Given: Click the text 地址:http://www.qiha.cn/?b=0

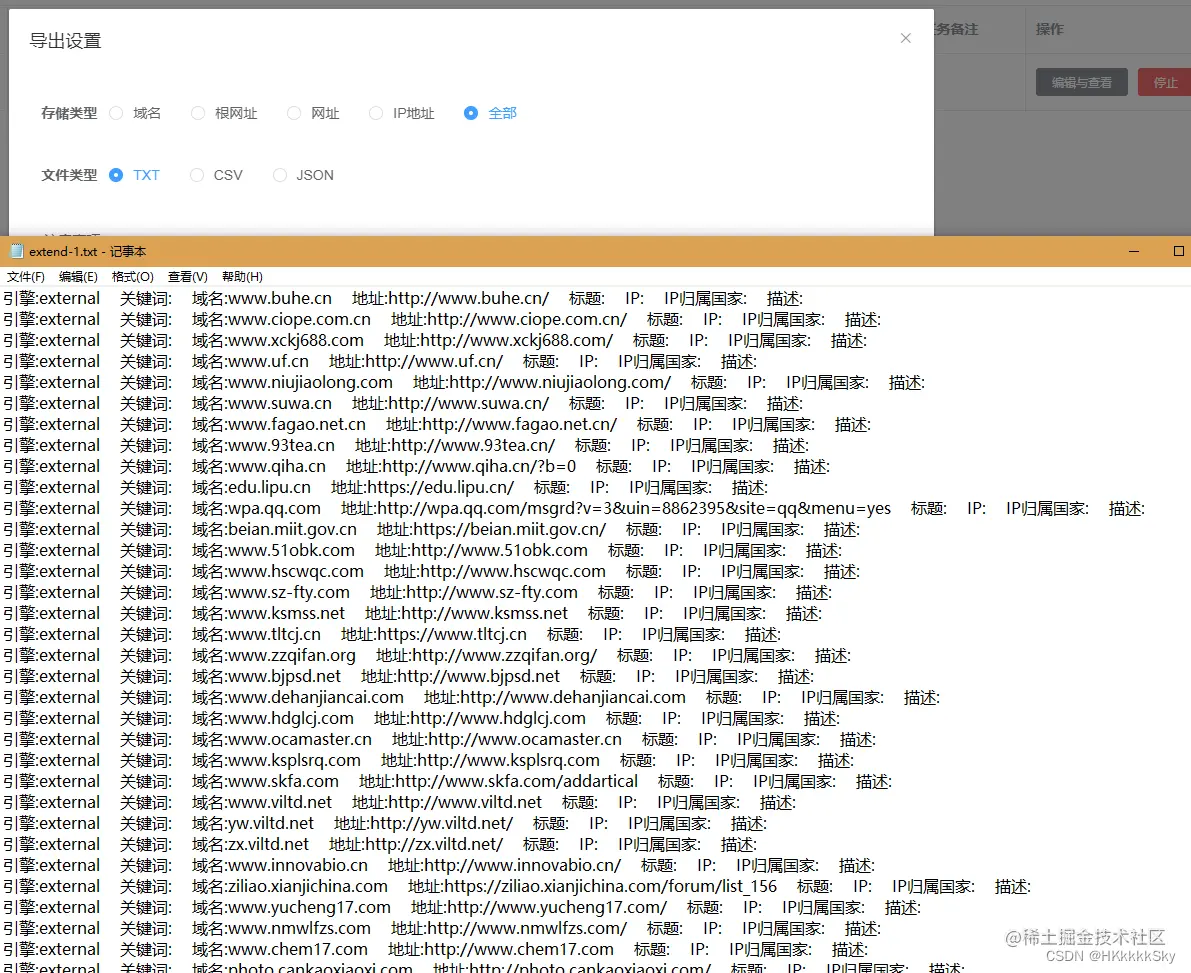Looking at the screenshot, I should point(461,466).
